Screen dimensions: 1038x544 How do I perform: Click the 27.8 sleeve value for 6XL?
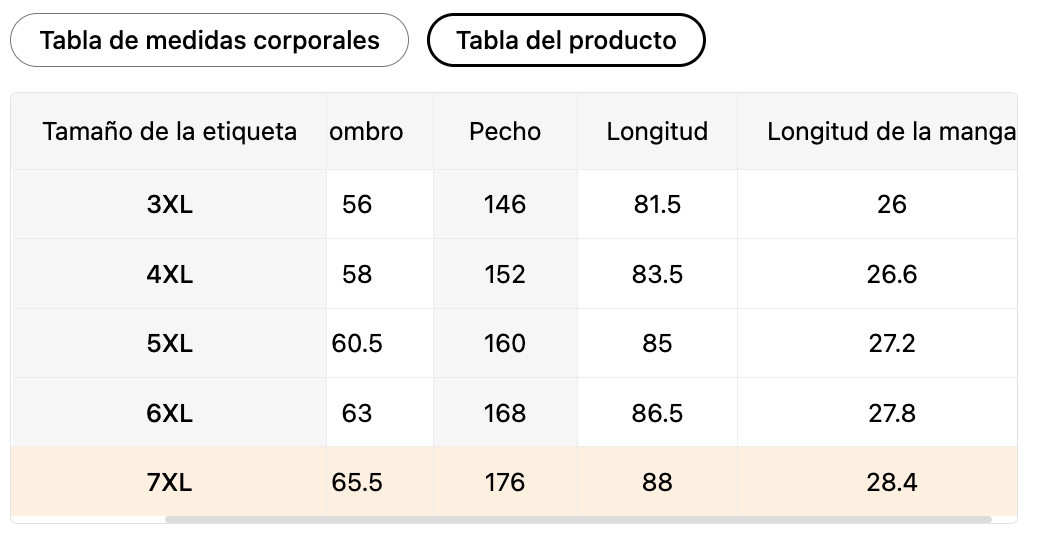point(892,414)
